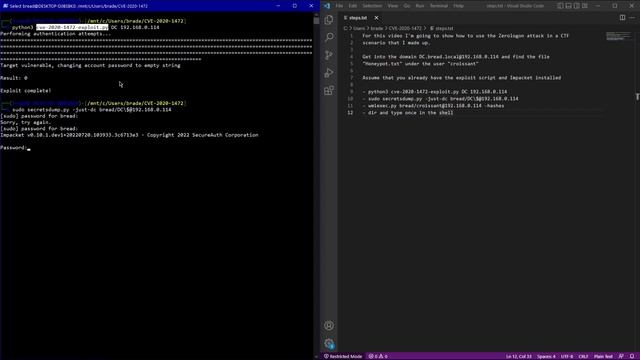
Task: Click the editor minimap preview
Action: coord(618,36)
